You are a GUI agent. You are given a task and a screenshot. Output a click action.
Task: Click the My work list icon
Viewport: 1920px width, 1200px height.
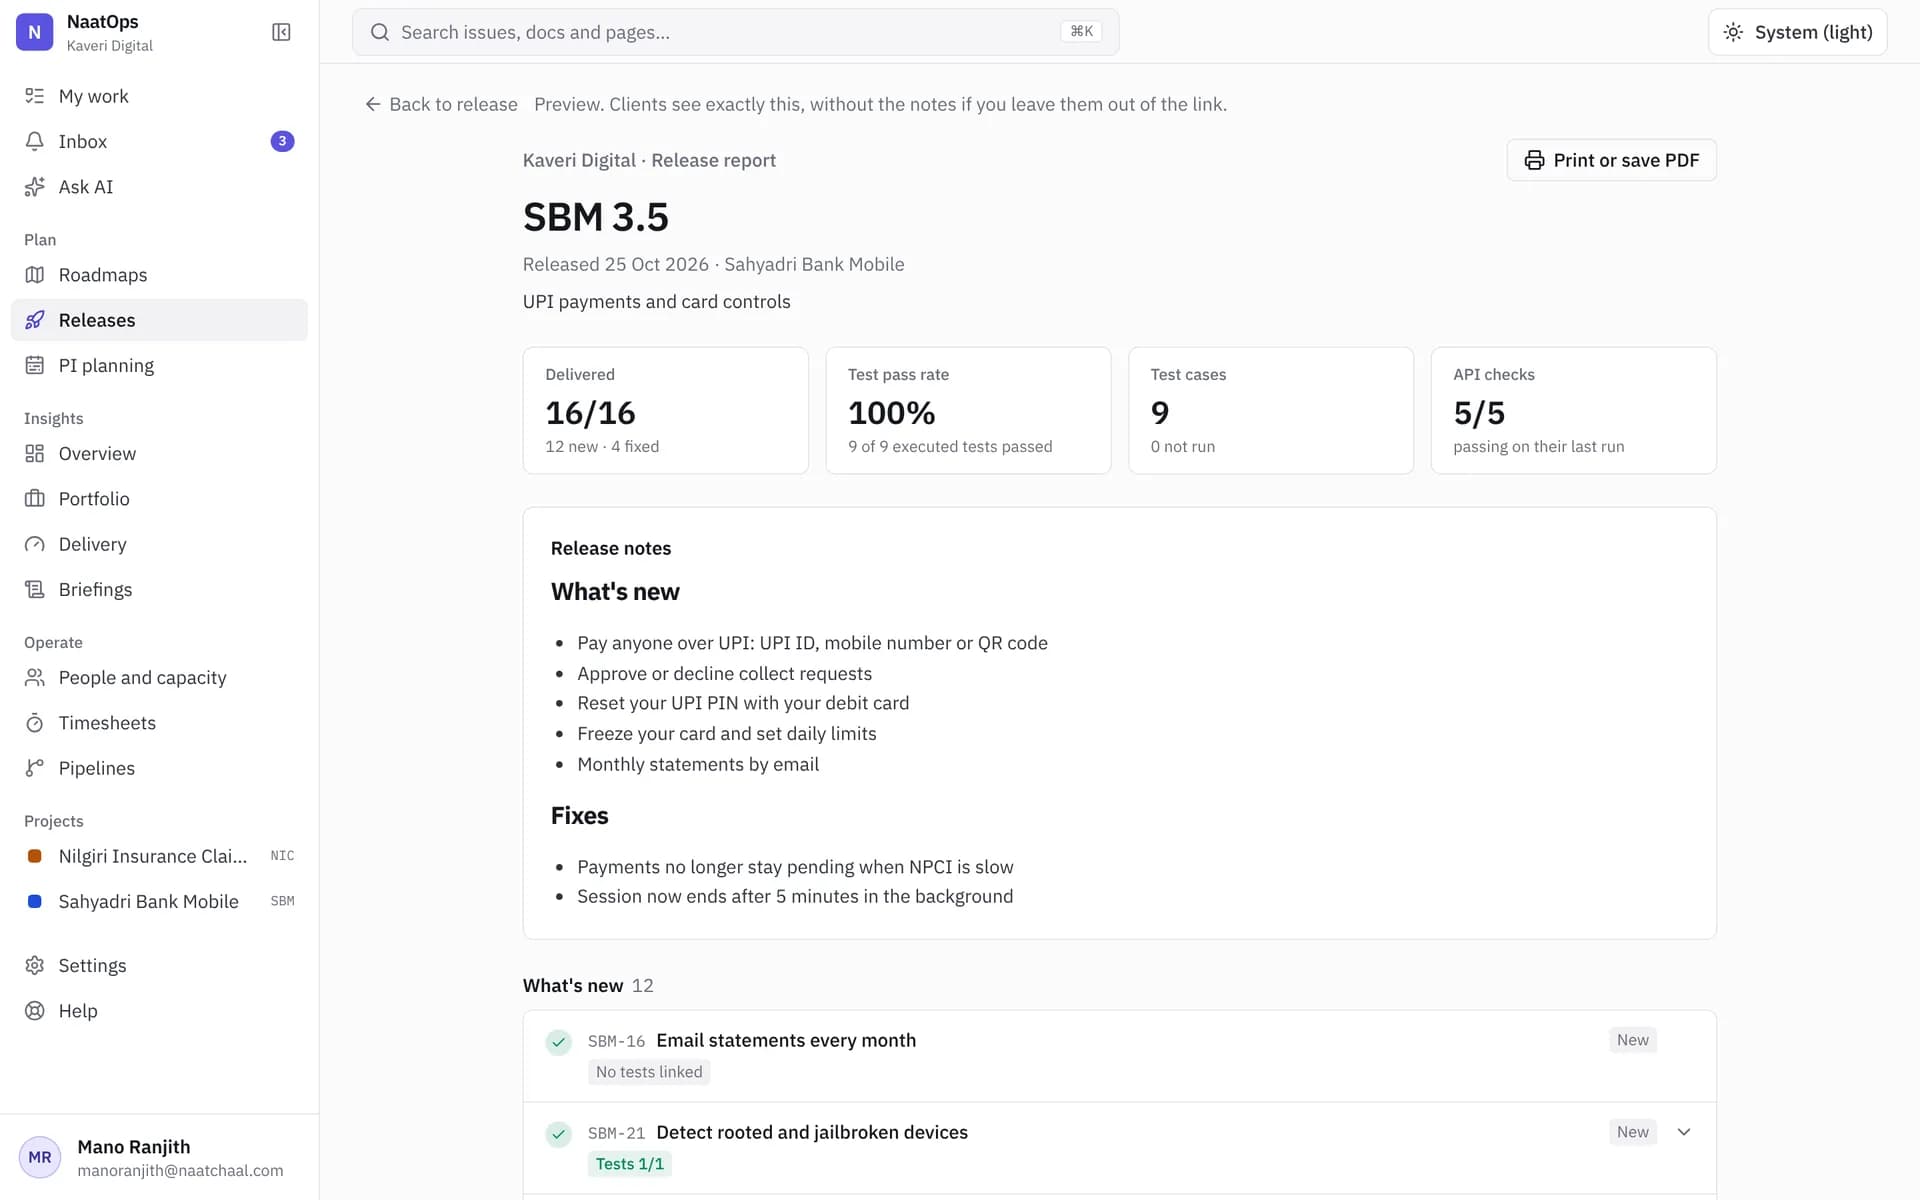tap(34, 96)
